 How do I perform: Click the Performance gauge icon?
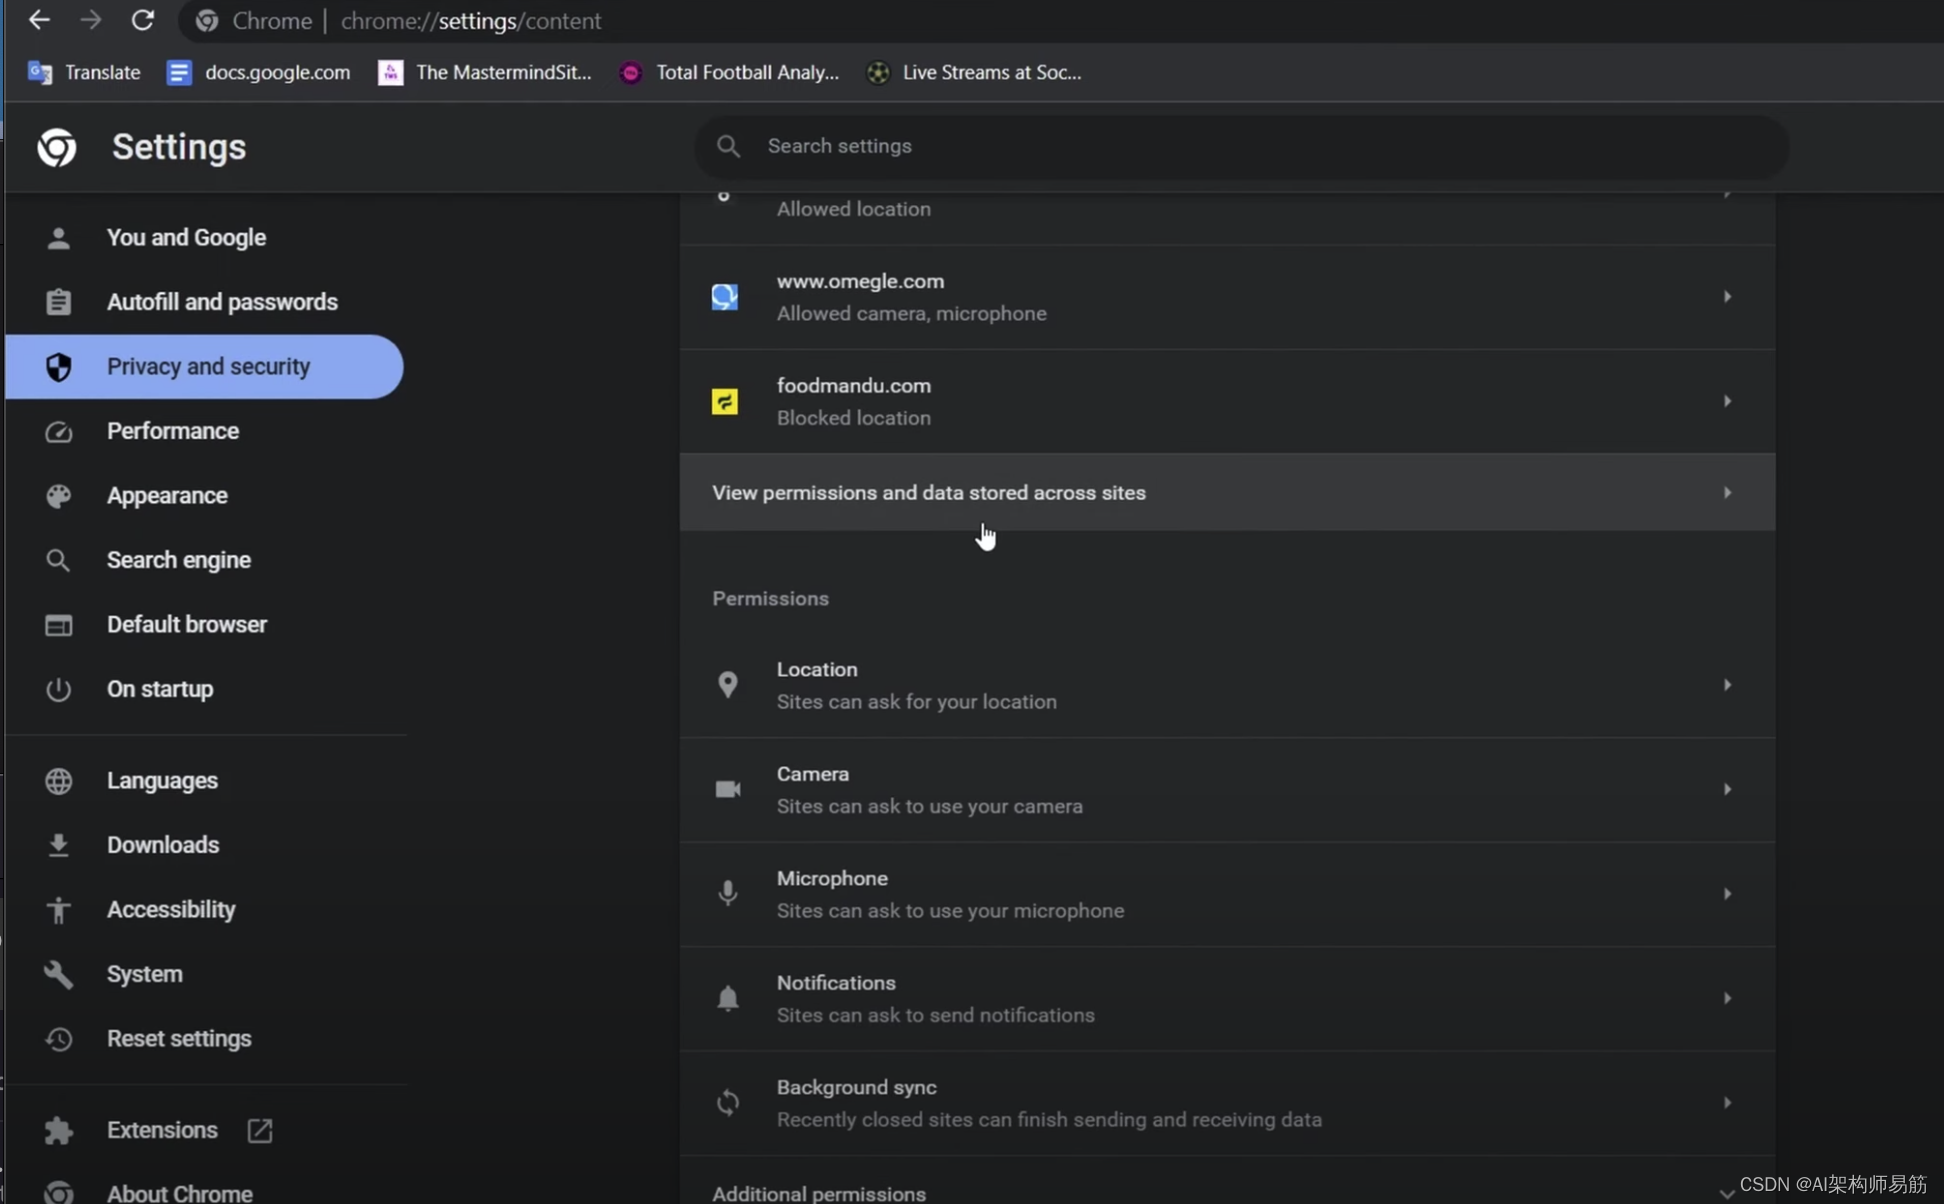pos(58,431)
